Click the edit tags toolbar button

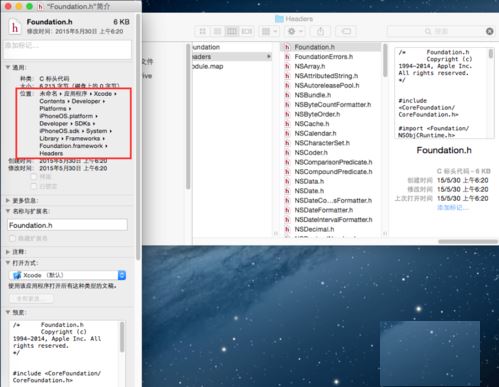tap(346, 31)
